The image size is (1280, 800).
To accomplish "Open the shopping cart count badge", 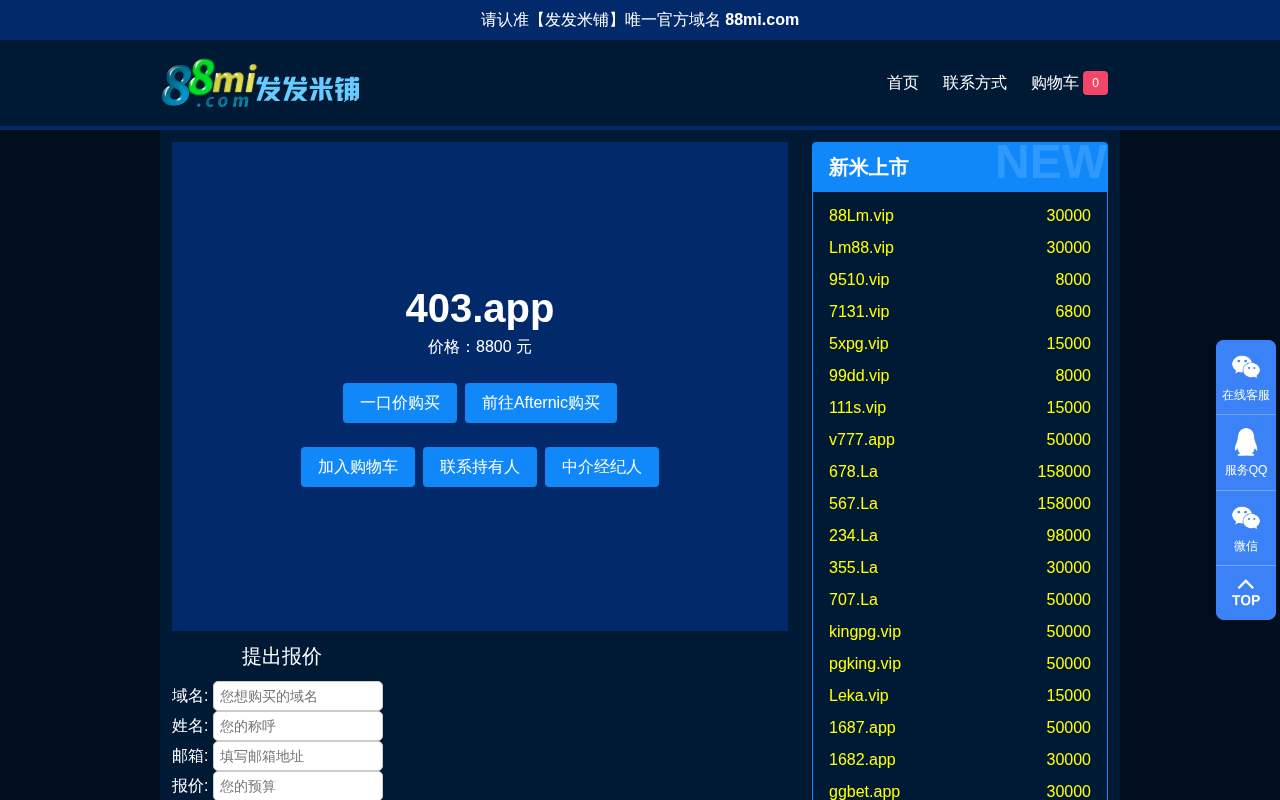I will point(1095,83).
